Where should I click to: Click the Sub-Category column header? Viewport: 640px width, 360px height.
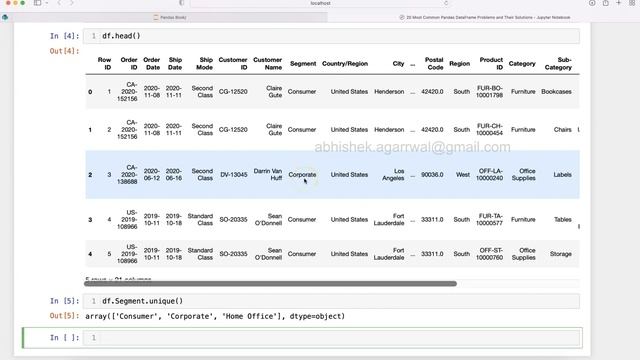click(558, 64)
